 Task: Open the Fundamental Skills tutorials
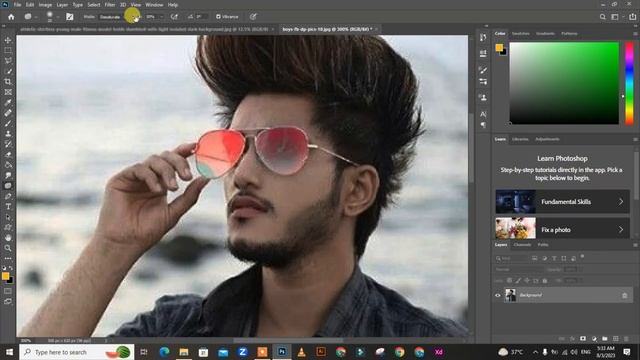click(x=562, y=202)
